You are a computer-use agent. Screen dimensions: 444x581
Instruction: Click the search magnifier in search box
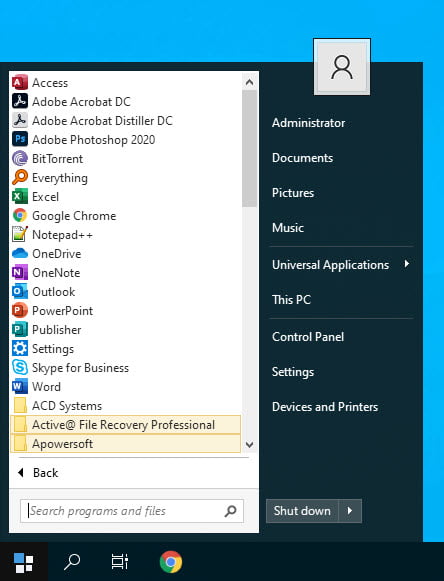click(x=231, y=511)
